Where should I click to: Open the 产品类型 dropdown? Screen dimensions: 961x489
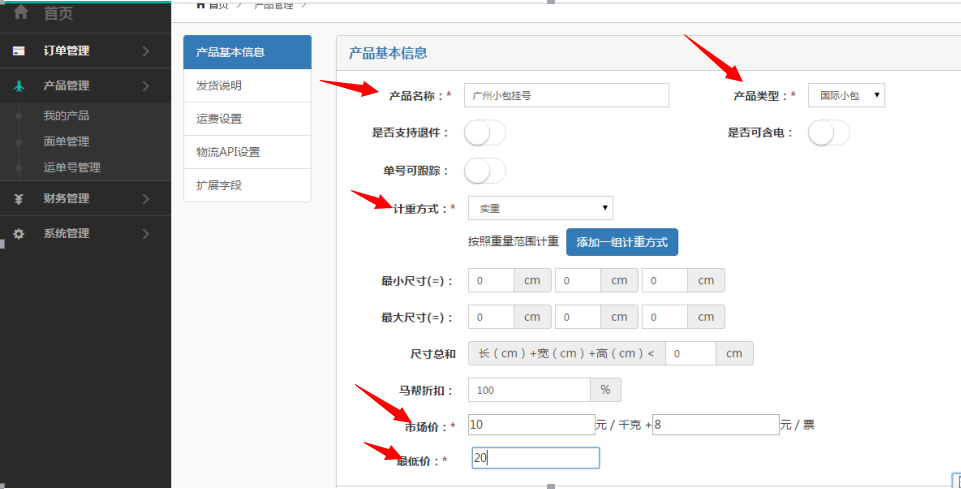(846, 95)
